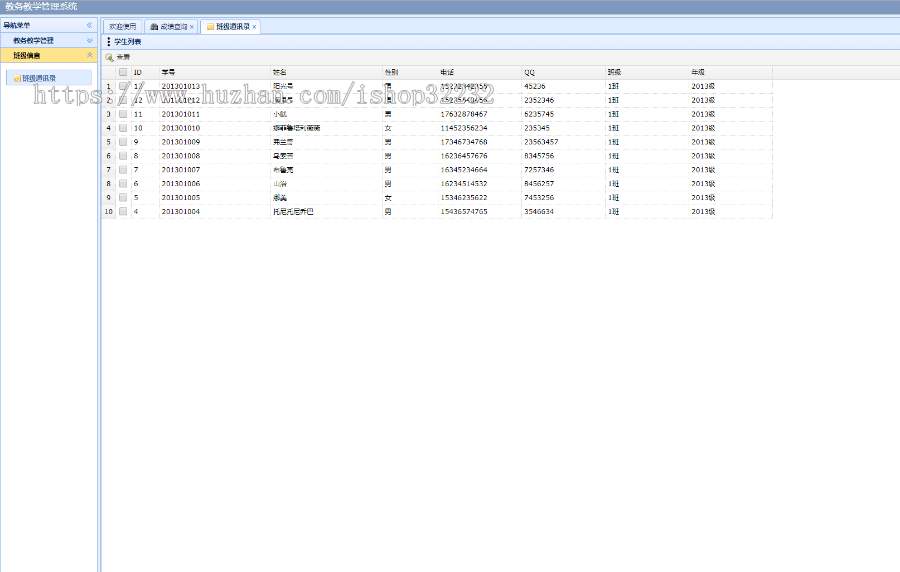
Task: Select the checkbox for student 201301004
Action: coord(123,212)
